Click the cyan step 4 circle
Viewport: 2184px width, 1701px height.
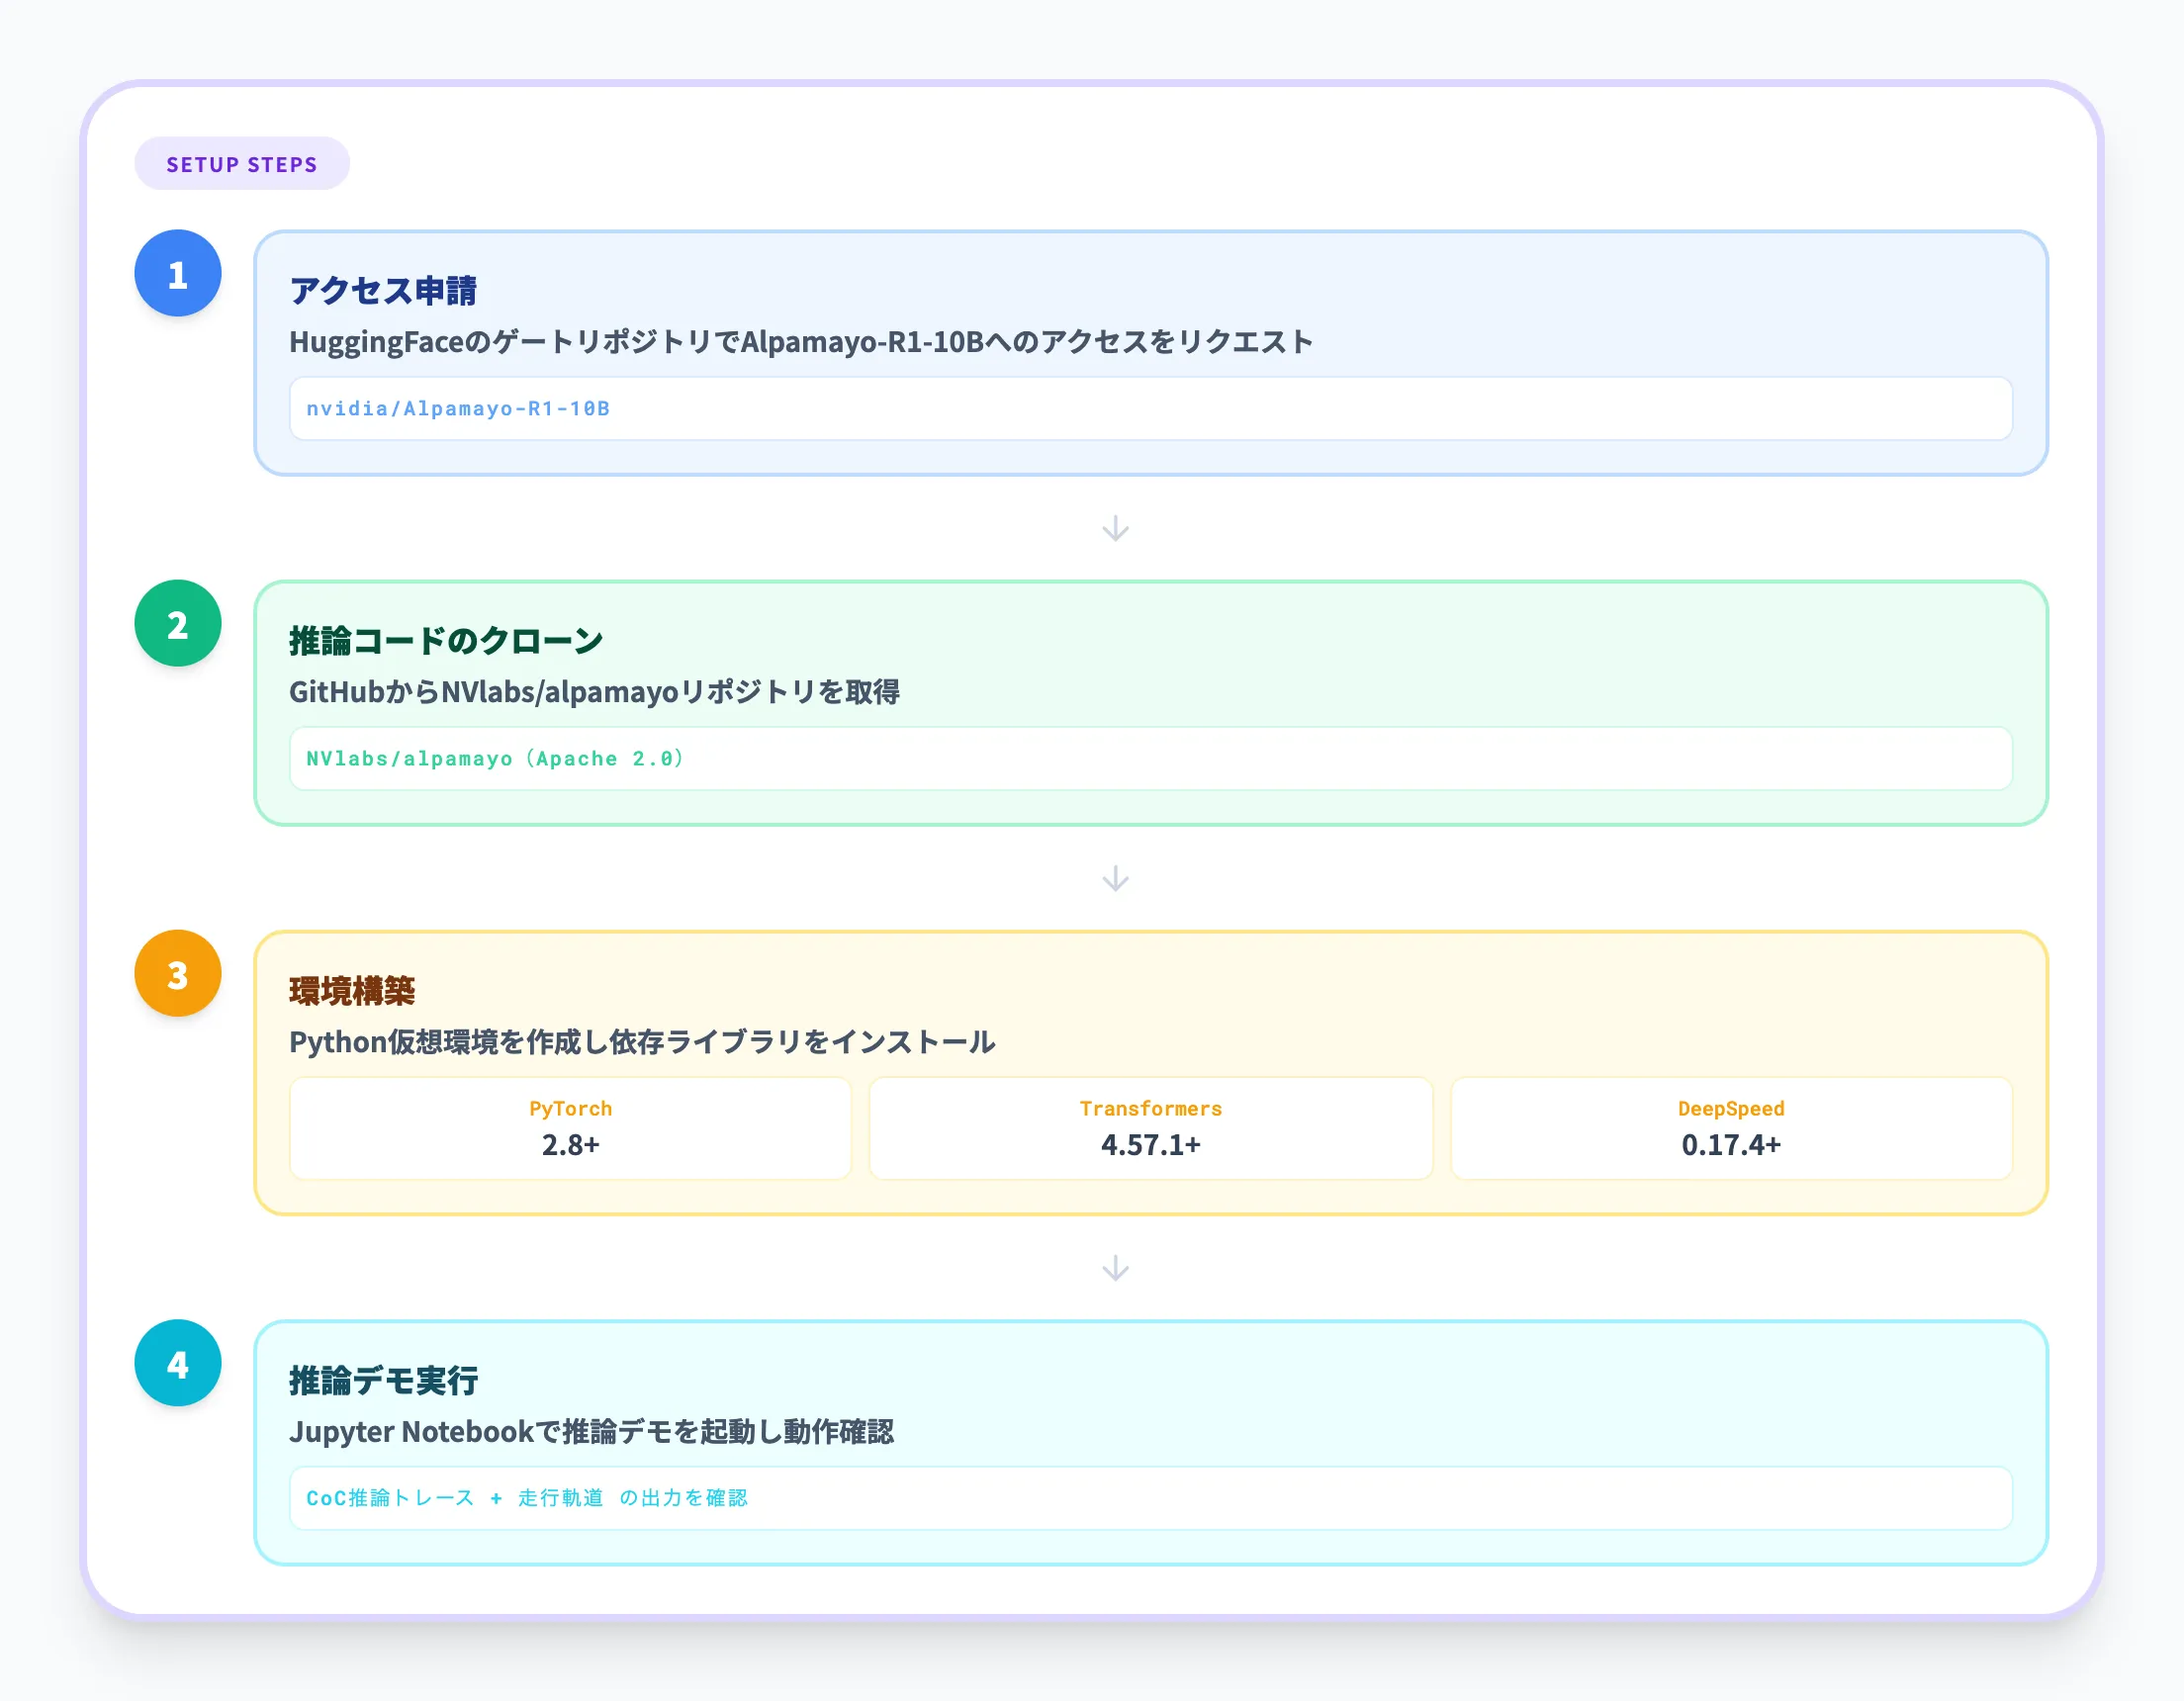click(x=178, y=1364)
